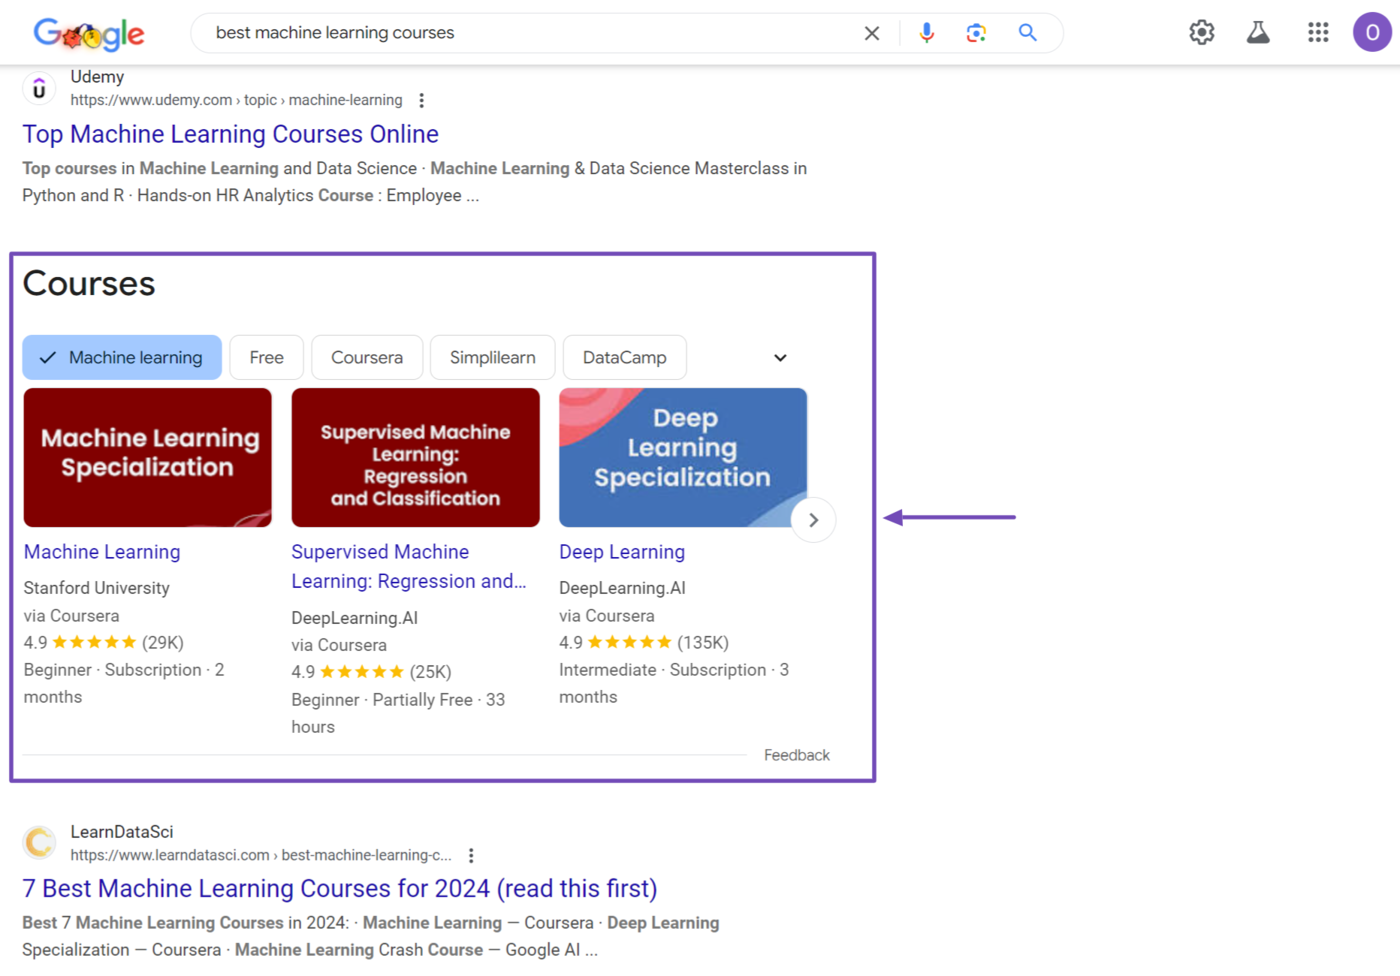Click the Google logo
This screenshot has height=976, width=1400.
point(89,35)
